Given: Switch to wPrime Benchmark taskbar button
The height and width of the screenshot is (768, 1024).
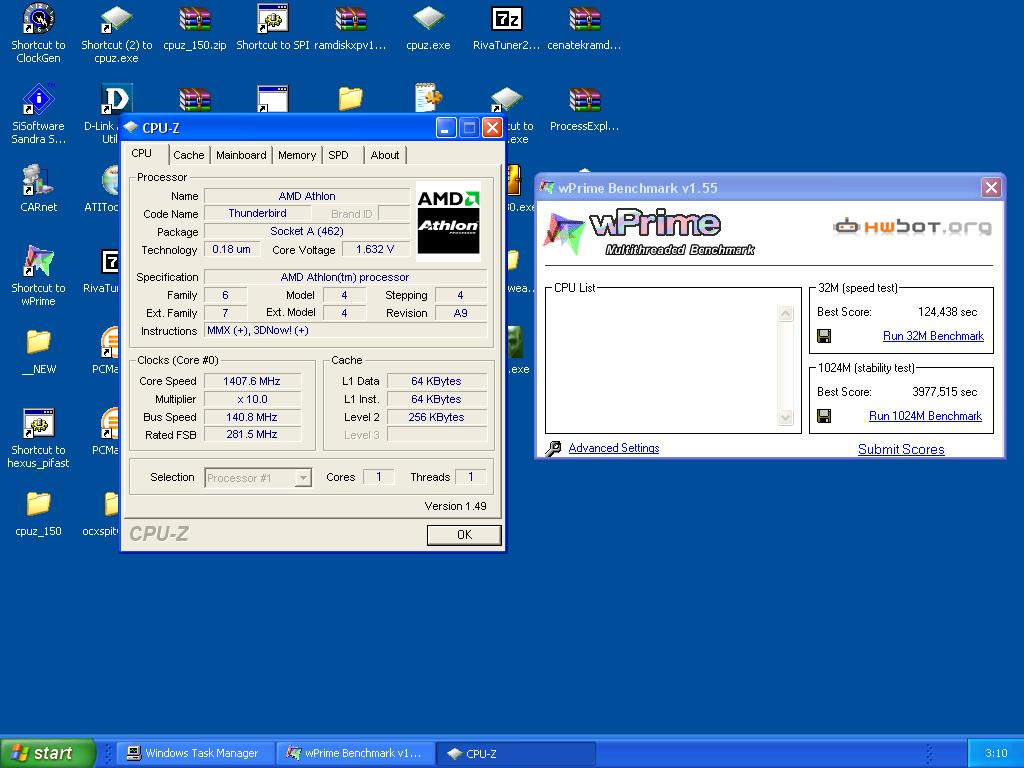Looking at the screenshot, I should coord(355,753).
